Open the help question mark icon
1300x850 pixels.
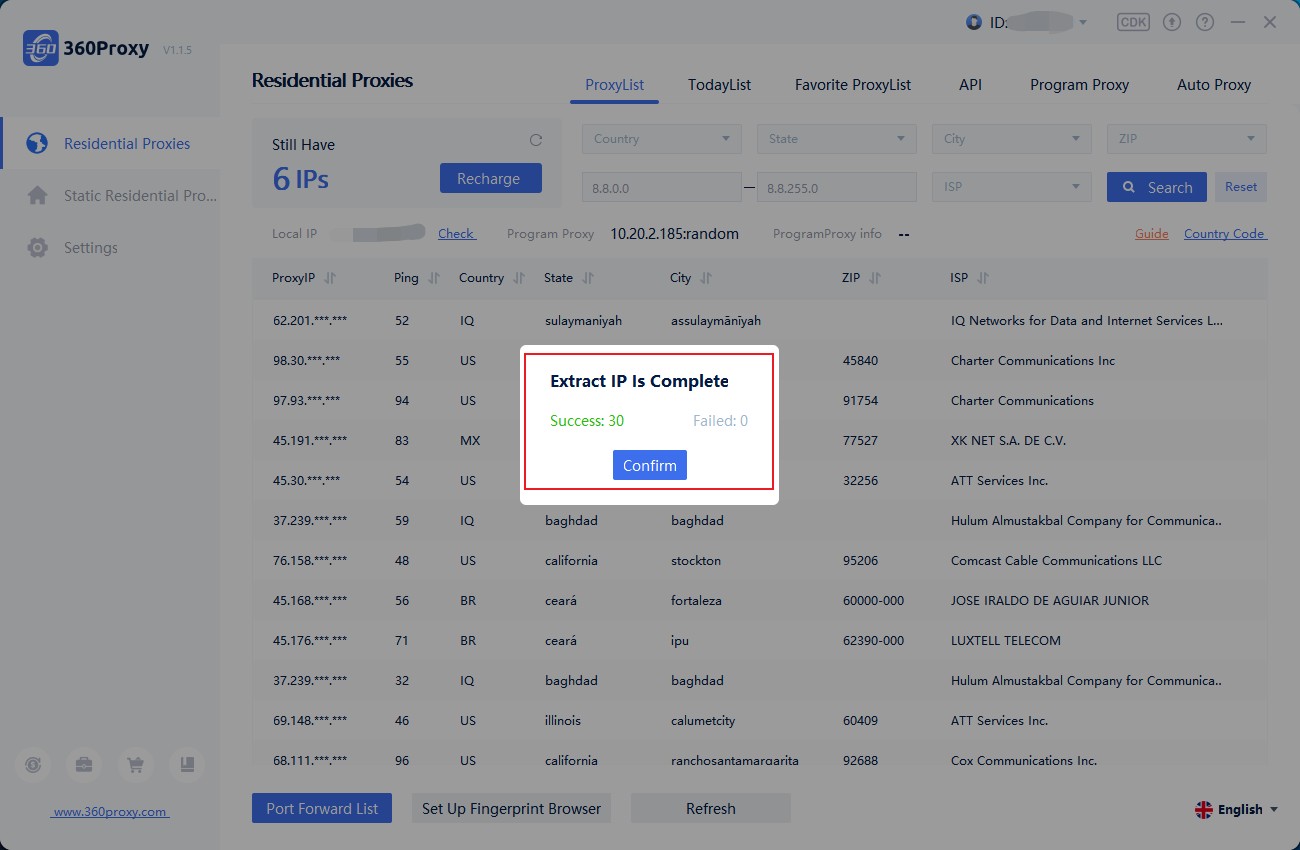point(1205,22)
